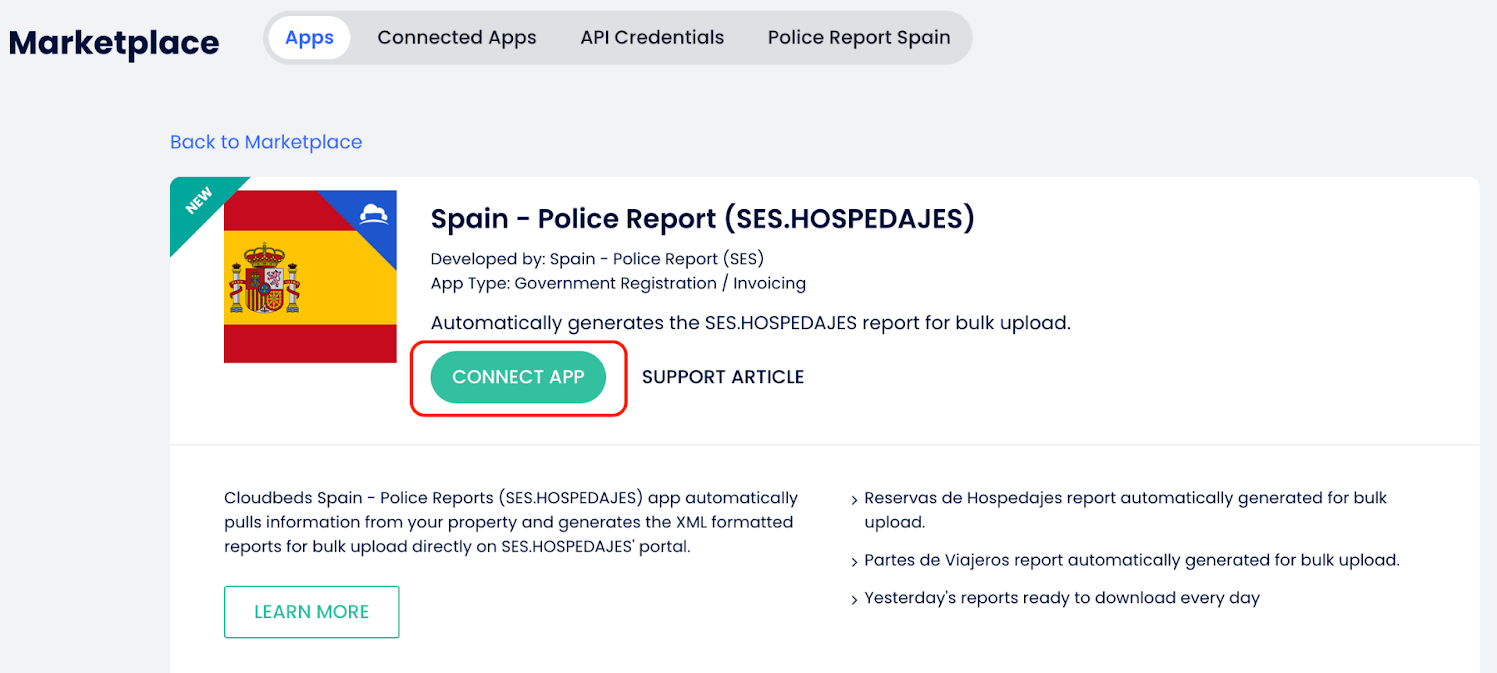The image size is (1497, 673).
Task: Switch to the Connected Apps tab
Action: pos(457,38)
